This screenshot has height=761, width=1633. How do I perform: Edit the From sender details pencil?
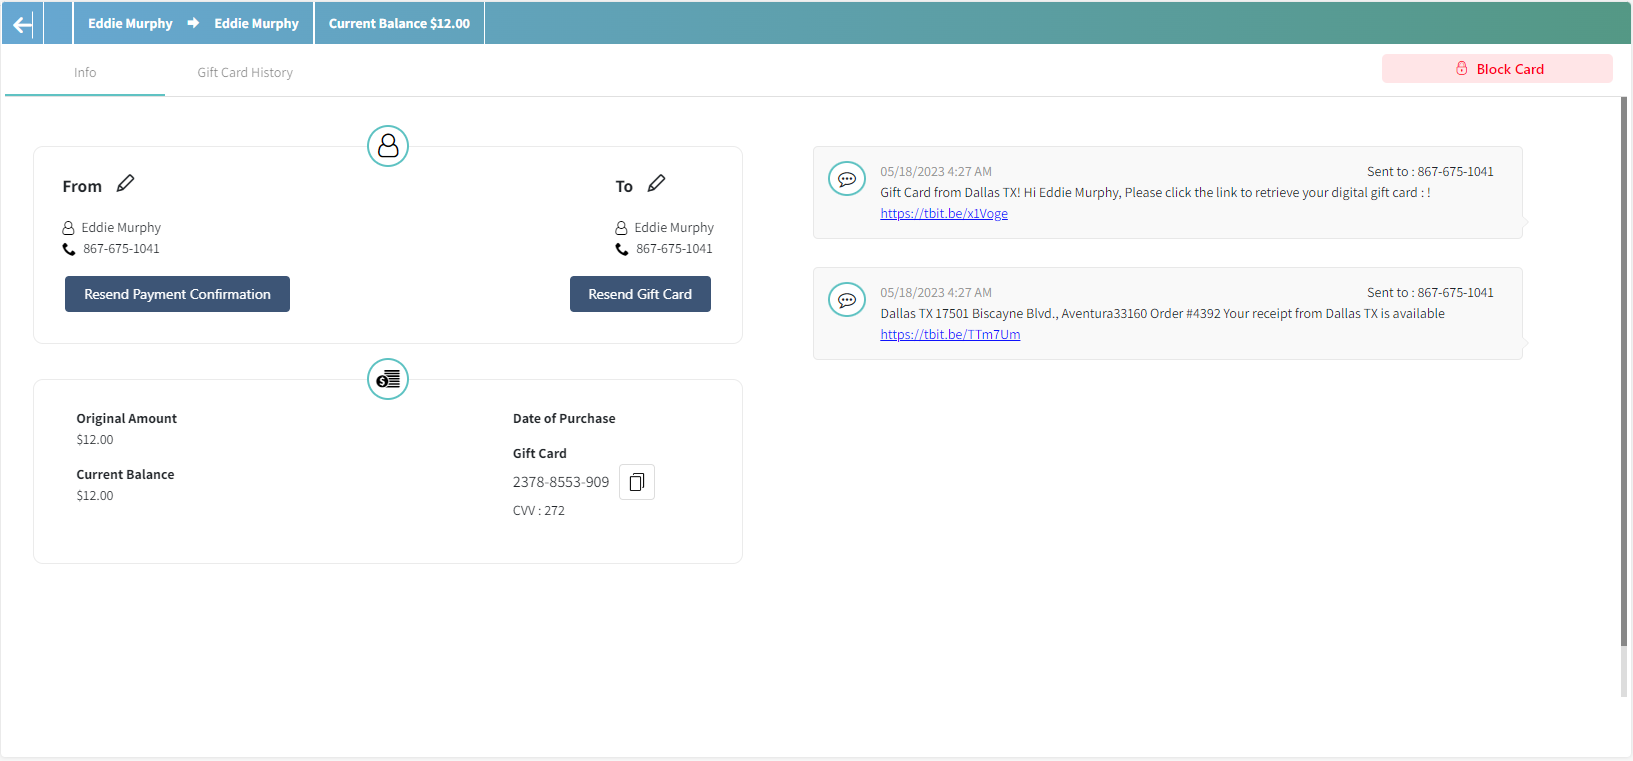pyautogui.click(x=125, y=184)
